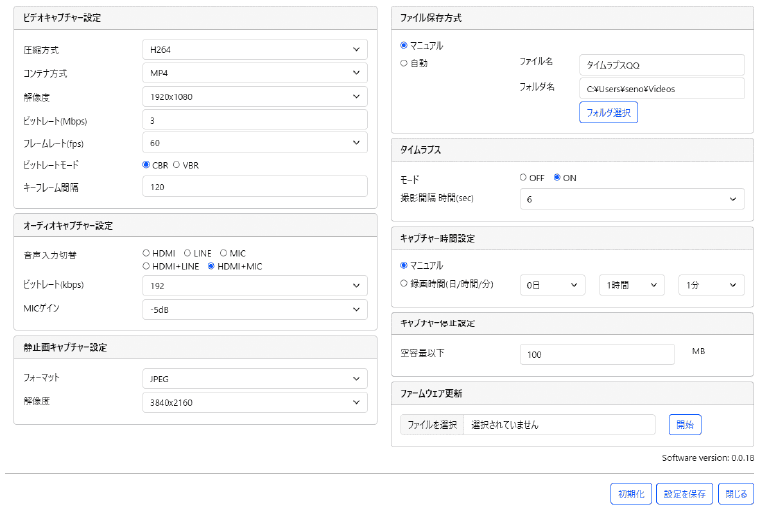The width and height of the screenshot is (760, 511).
Task: Click the ビットレート(Mbps) input field
Action: pyautogui.click(x=254, y=120)
